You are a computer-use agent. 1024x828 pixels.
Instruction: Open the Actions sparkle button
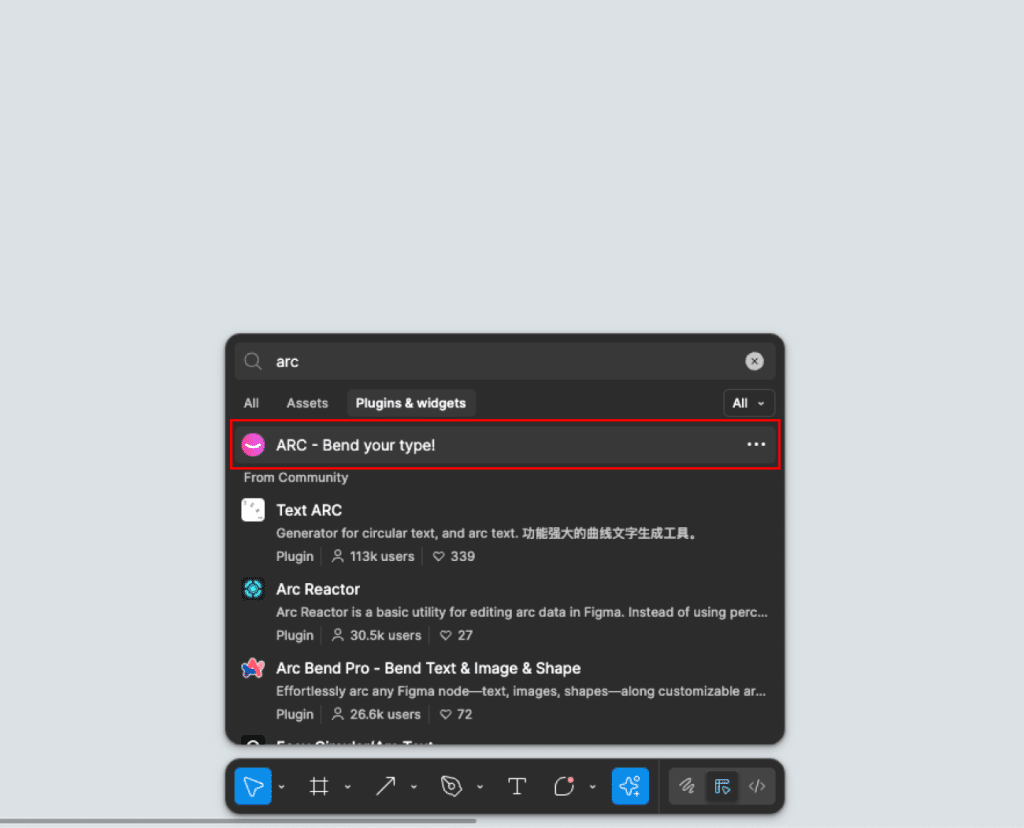point(630,786)
